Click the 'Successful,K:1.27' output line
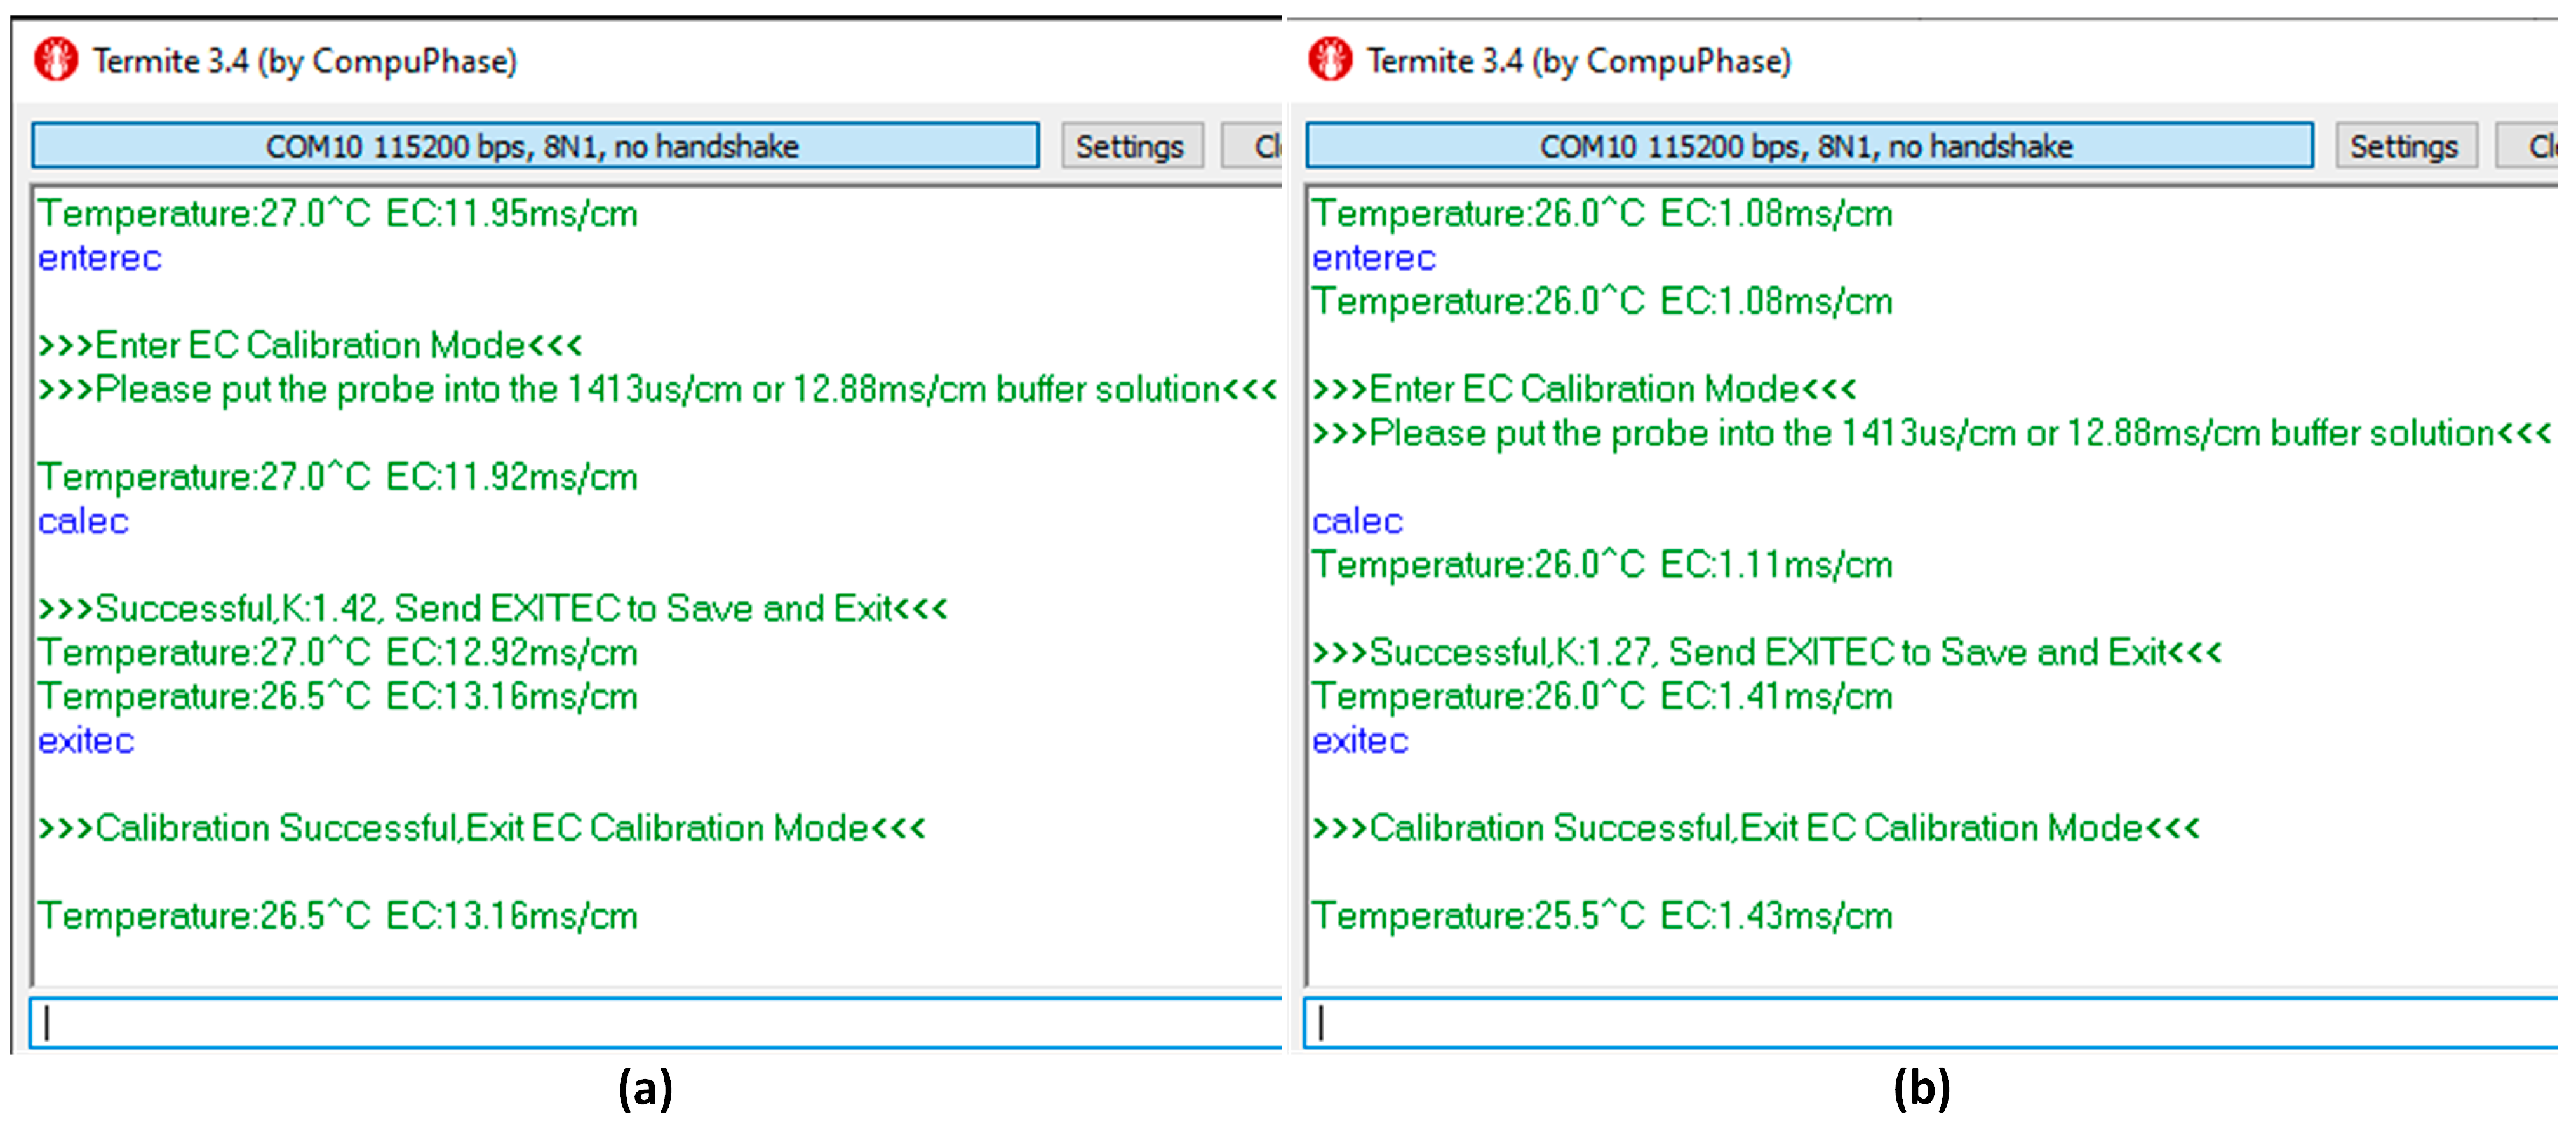Viewport: 2576px width, 1133px height. coord(1766,652)
